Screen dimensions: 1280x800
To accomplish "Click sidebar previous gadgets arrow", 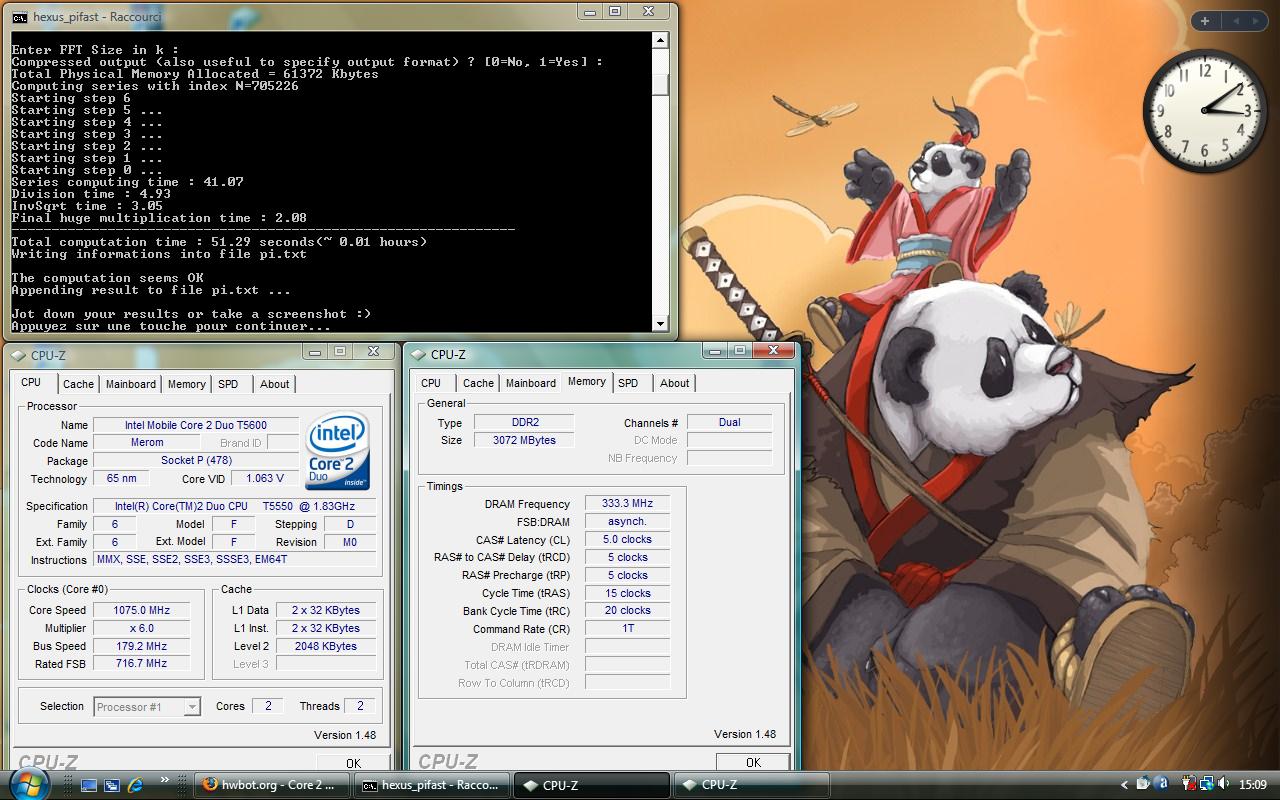I will (x=1236, y=21).
